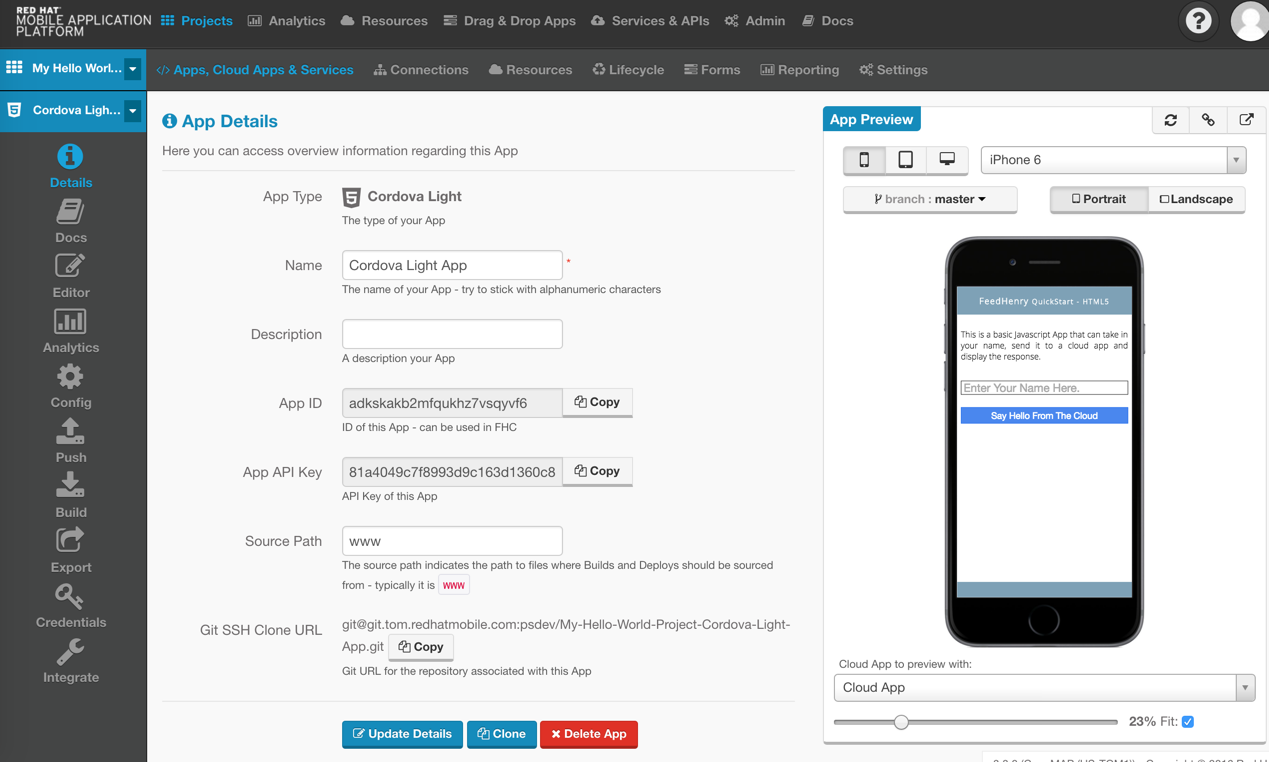The image size is (1269, 762).
Task: Open the Admin menu
Action: (x=755, y=21)
